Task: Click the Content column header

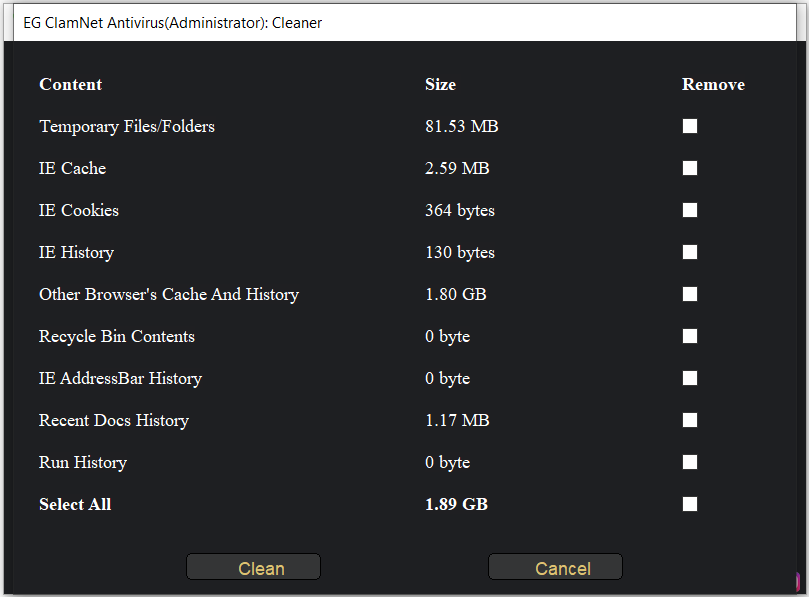Action: 71,84
